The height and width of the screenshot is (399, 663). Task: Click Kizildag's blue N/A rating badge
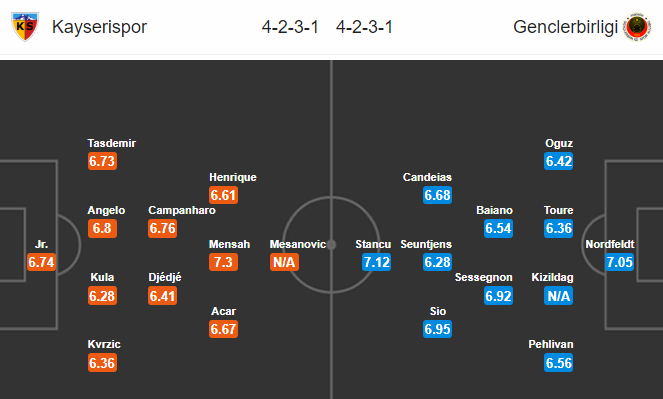tap(559, 296)
